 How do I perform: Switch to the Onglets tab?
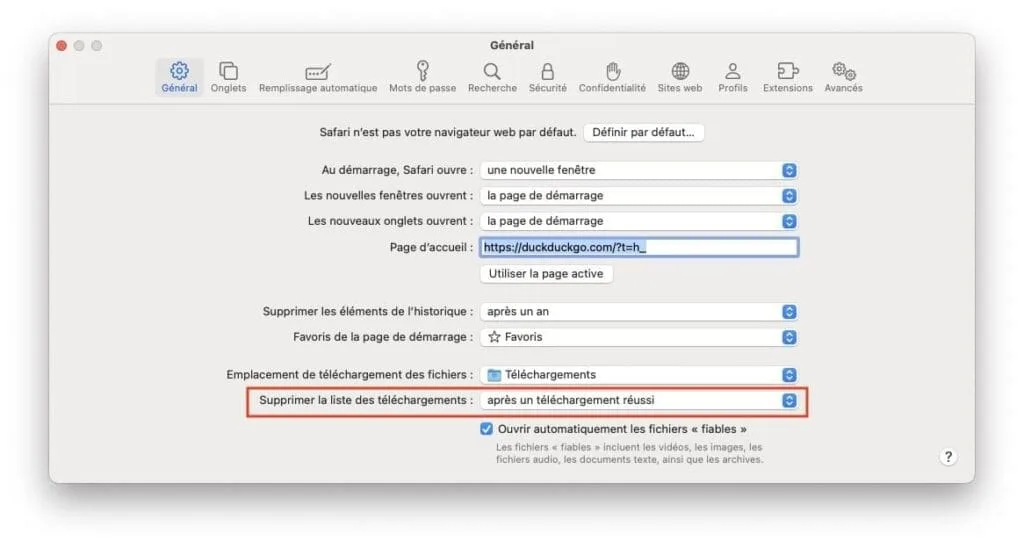(228, 77)
